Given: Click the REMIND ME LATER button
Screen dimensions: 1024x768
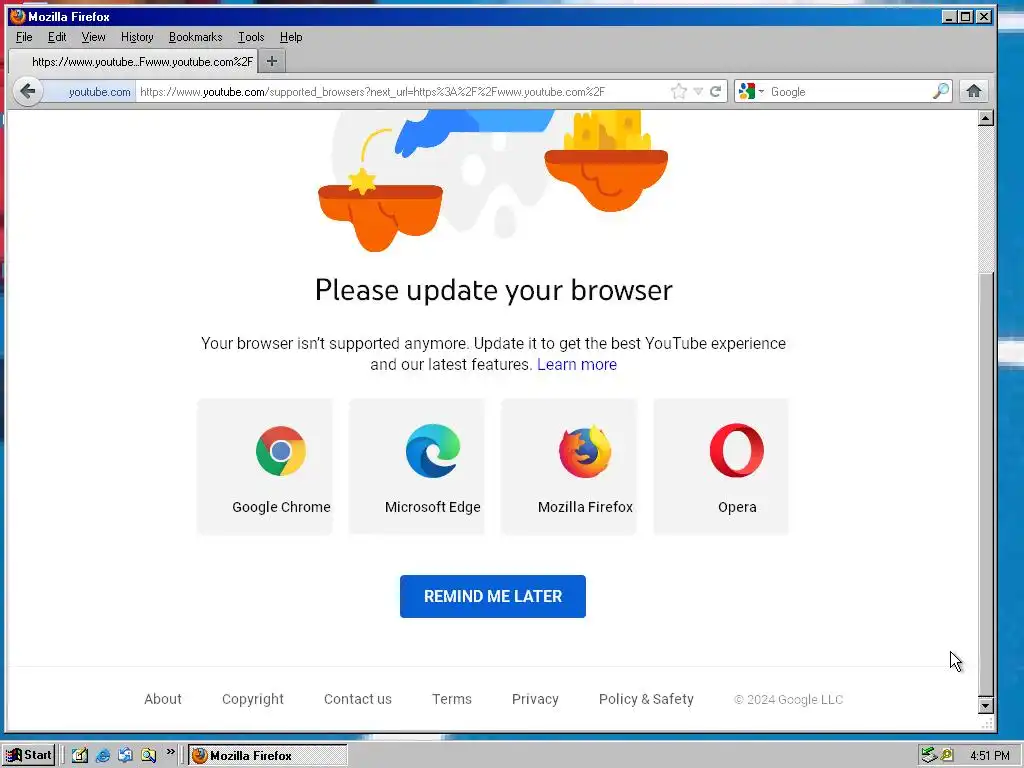Looking at the screenshot, I should [492, 596].
